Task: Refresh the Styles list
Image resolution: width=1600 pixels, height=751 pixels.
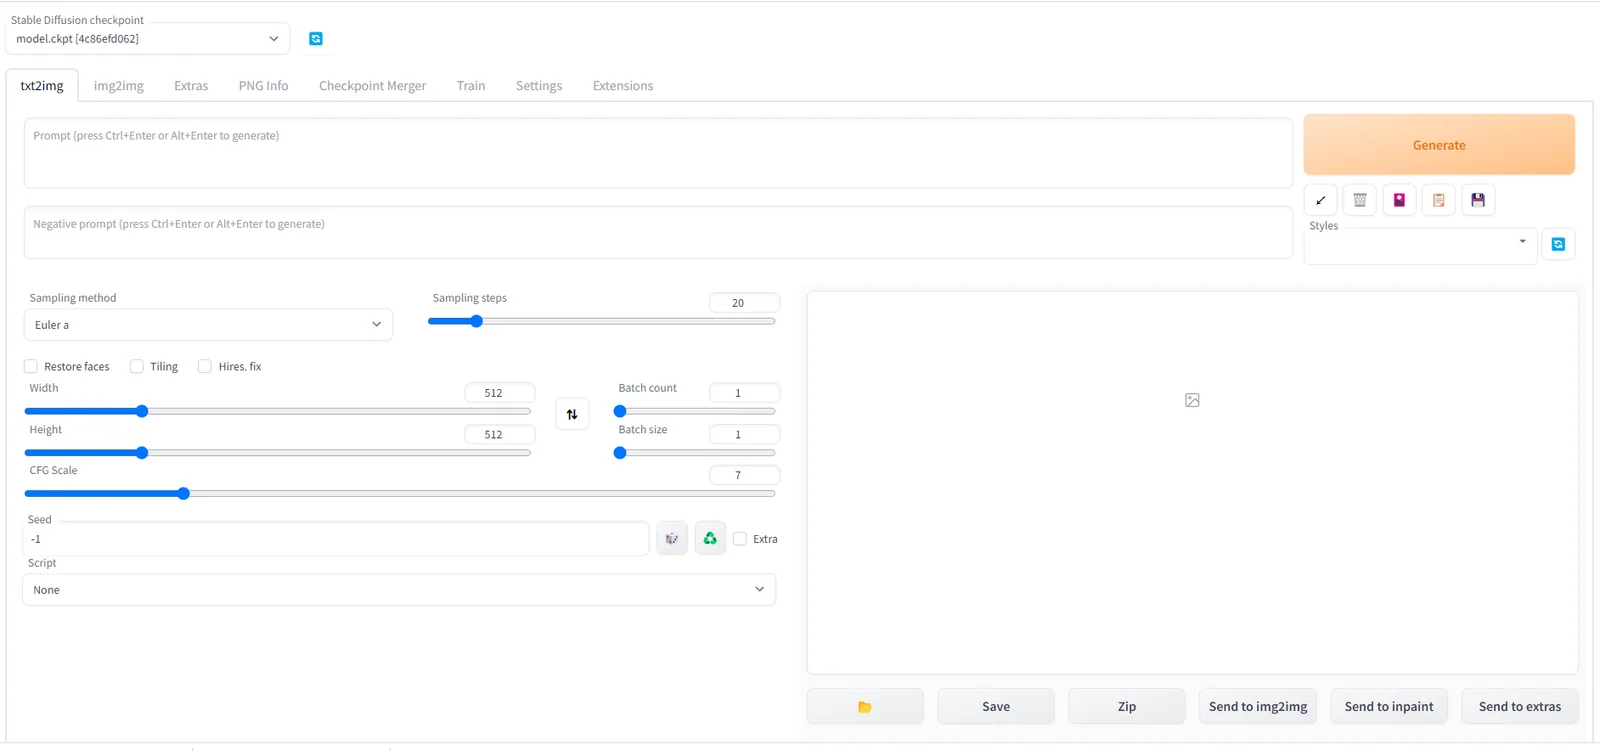Action: (1558, 244)
